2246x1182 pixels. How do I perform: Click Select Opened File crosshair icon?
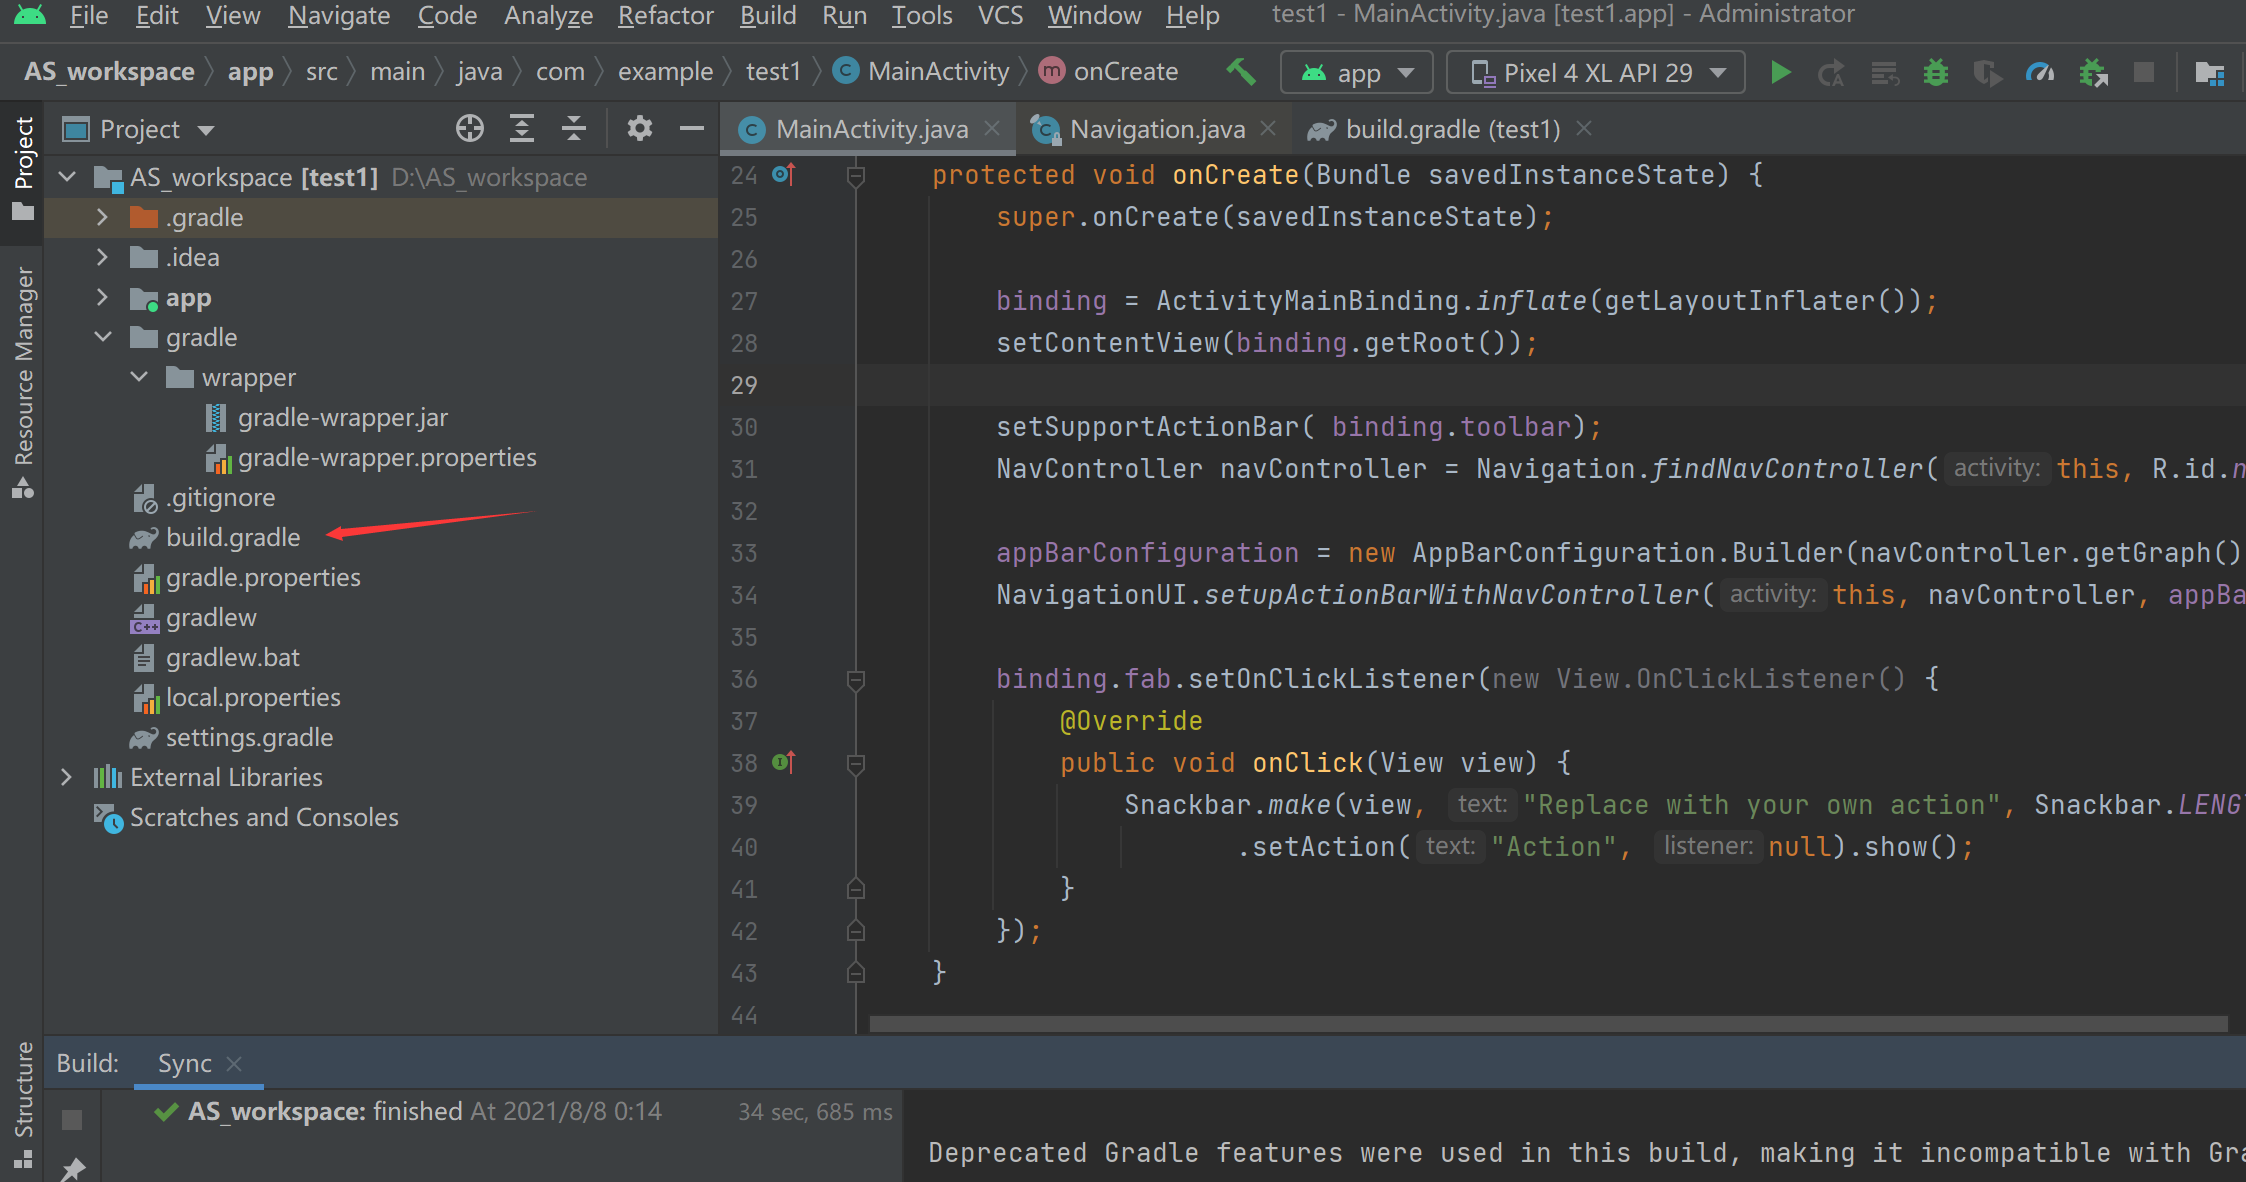tap(470, 129)
